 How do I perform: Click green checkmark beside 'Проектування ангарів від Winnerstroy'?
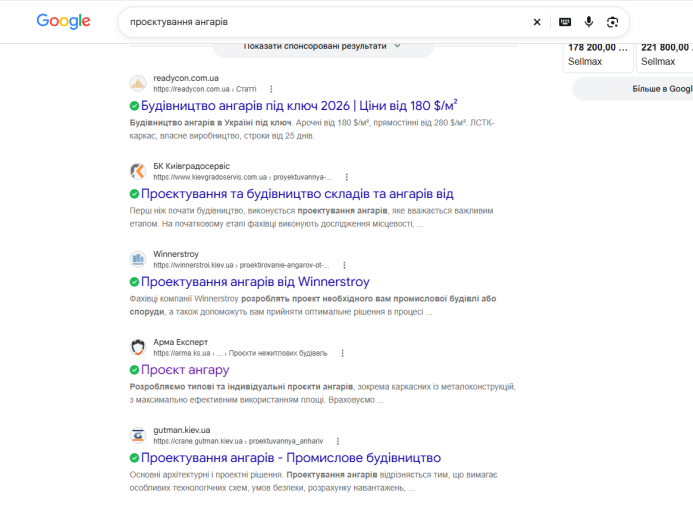pos(134,282)
